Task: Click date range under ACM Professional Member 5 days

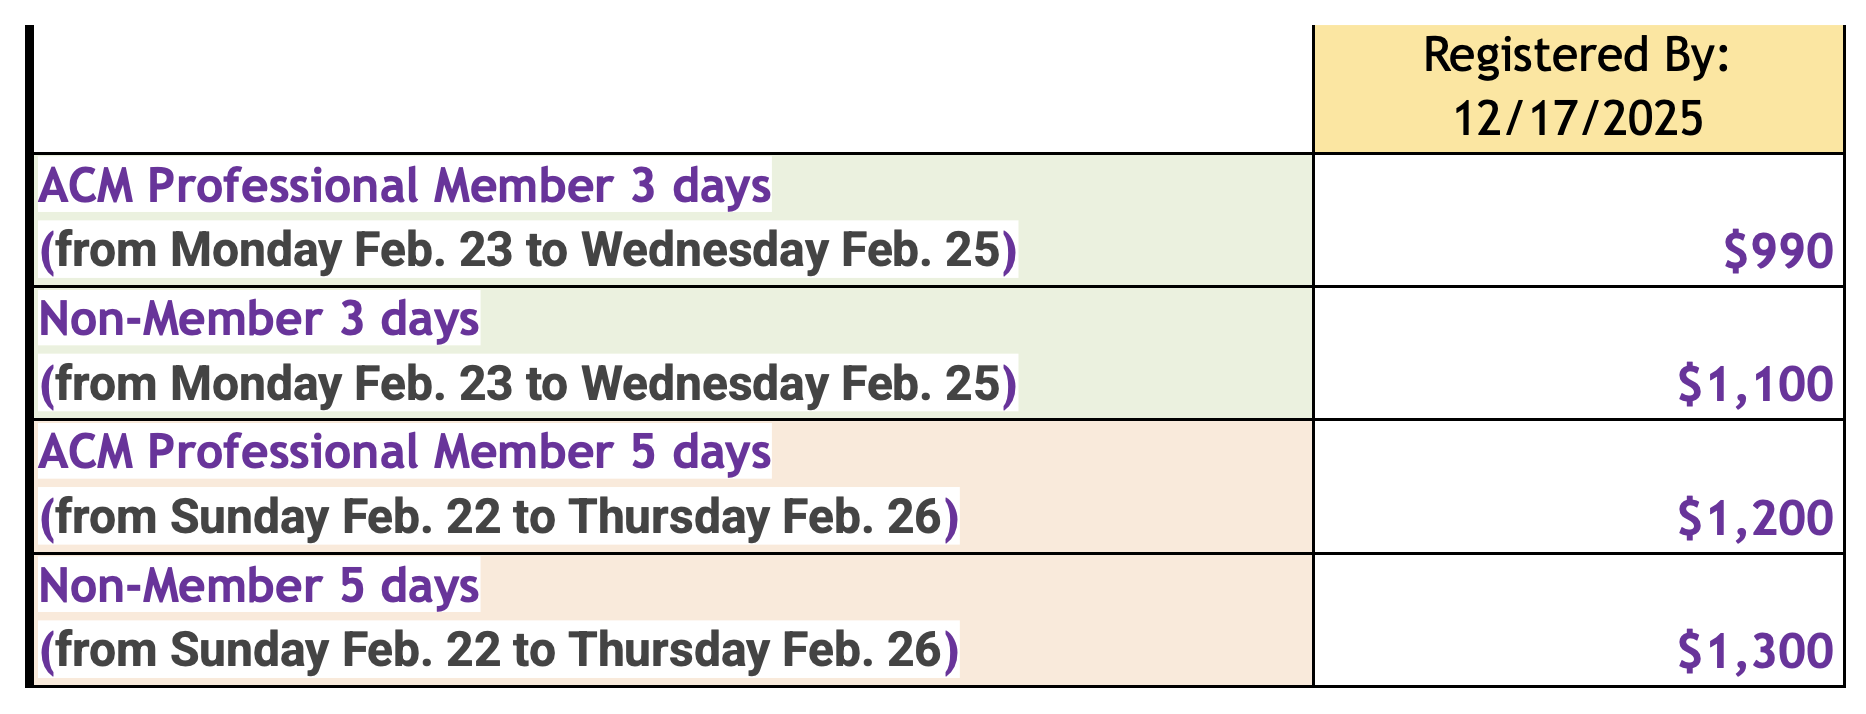Action: [x=498, y=517]
